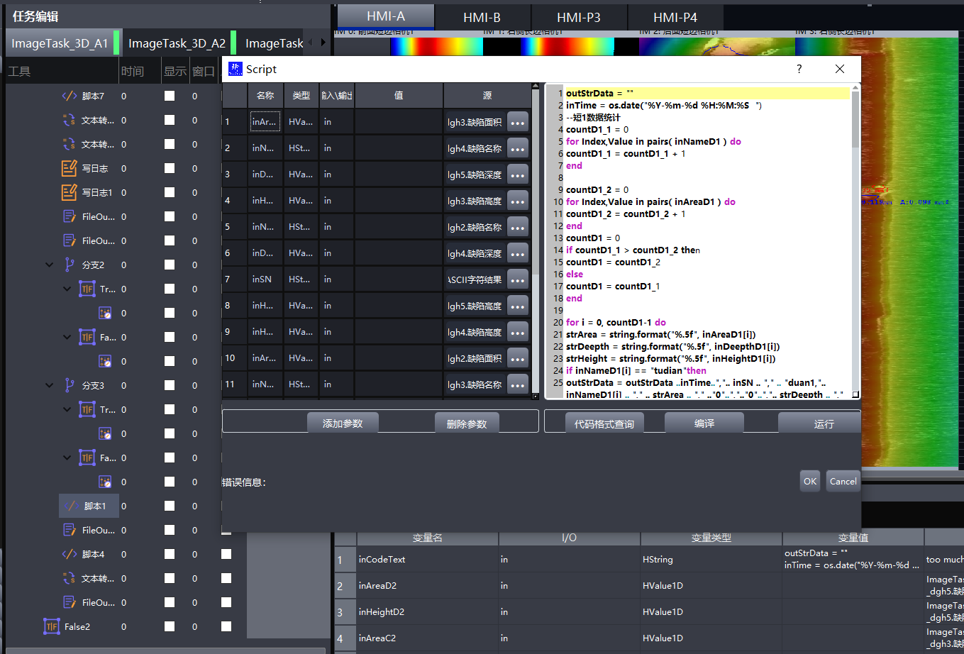This screenshot has height=654, width=964.
Task: Click the 脚本4 script icon
Action: (x=69, y=554)
